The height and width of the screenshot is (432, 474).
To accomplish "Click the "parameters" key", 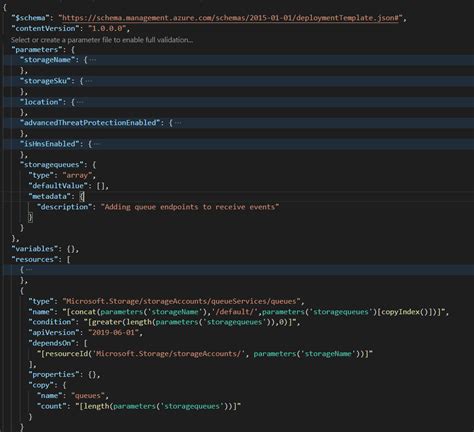I will [37, 50].
